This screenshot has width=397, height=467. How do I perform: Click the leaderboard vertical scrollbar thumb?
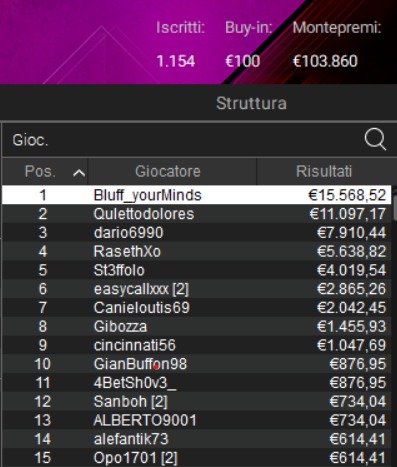395,207
